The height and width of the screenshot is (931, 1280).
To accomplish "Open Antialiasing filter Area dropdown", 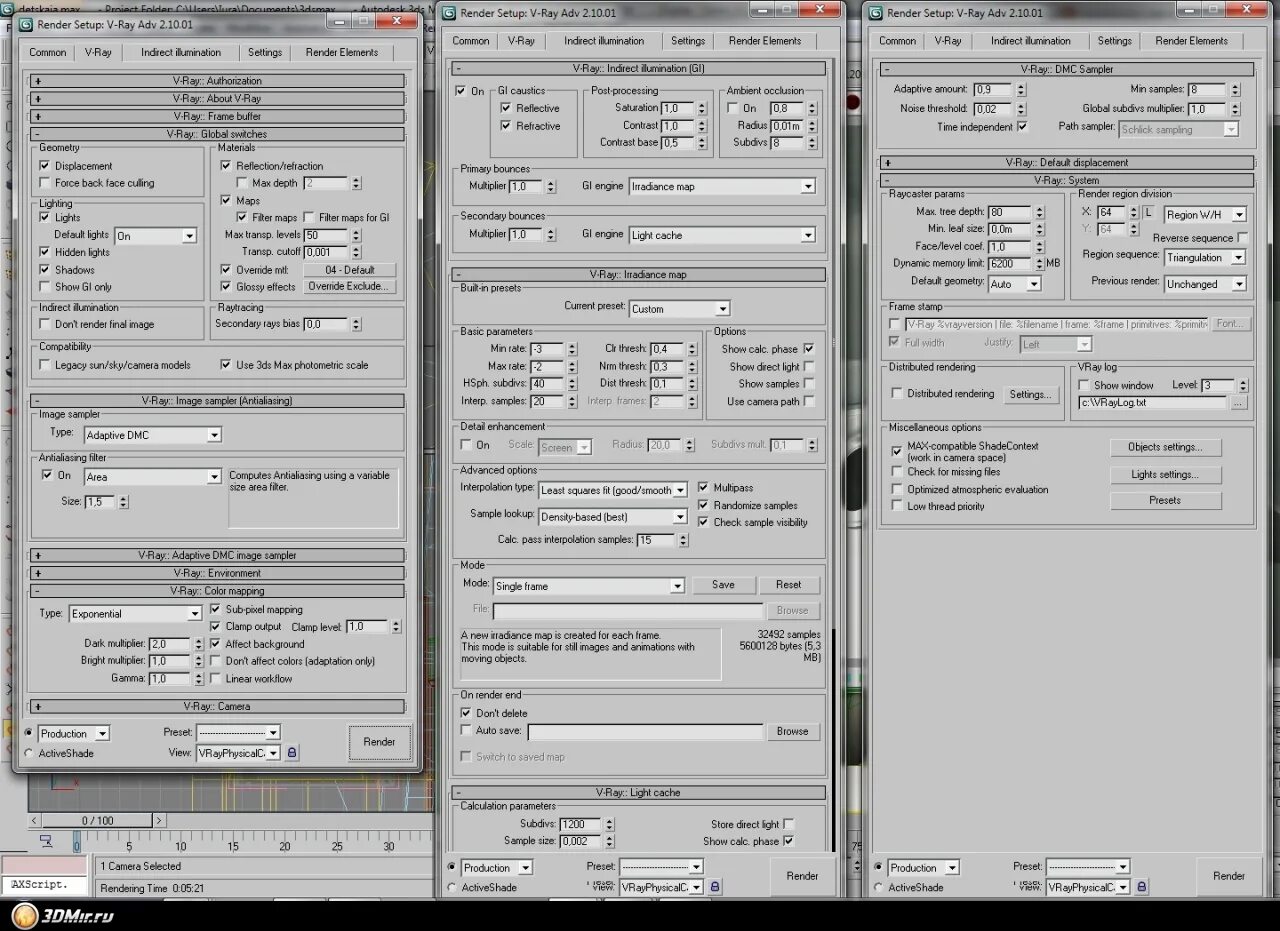I will point(152,477).
